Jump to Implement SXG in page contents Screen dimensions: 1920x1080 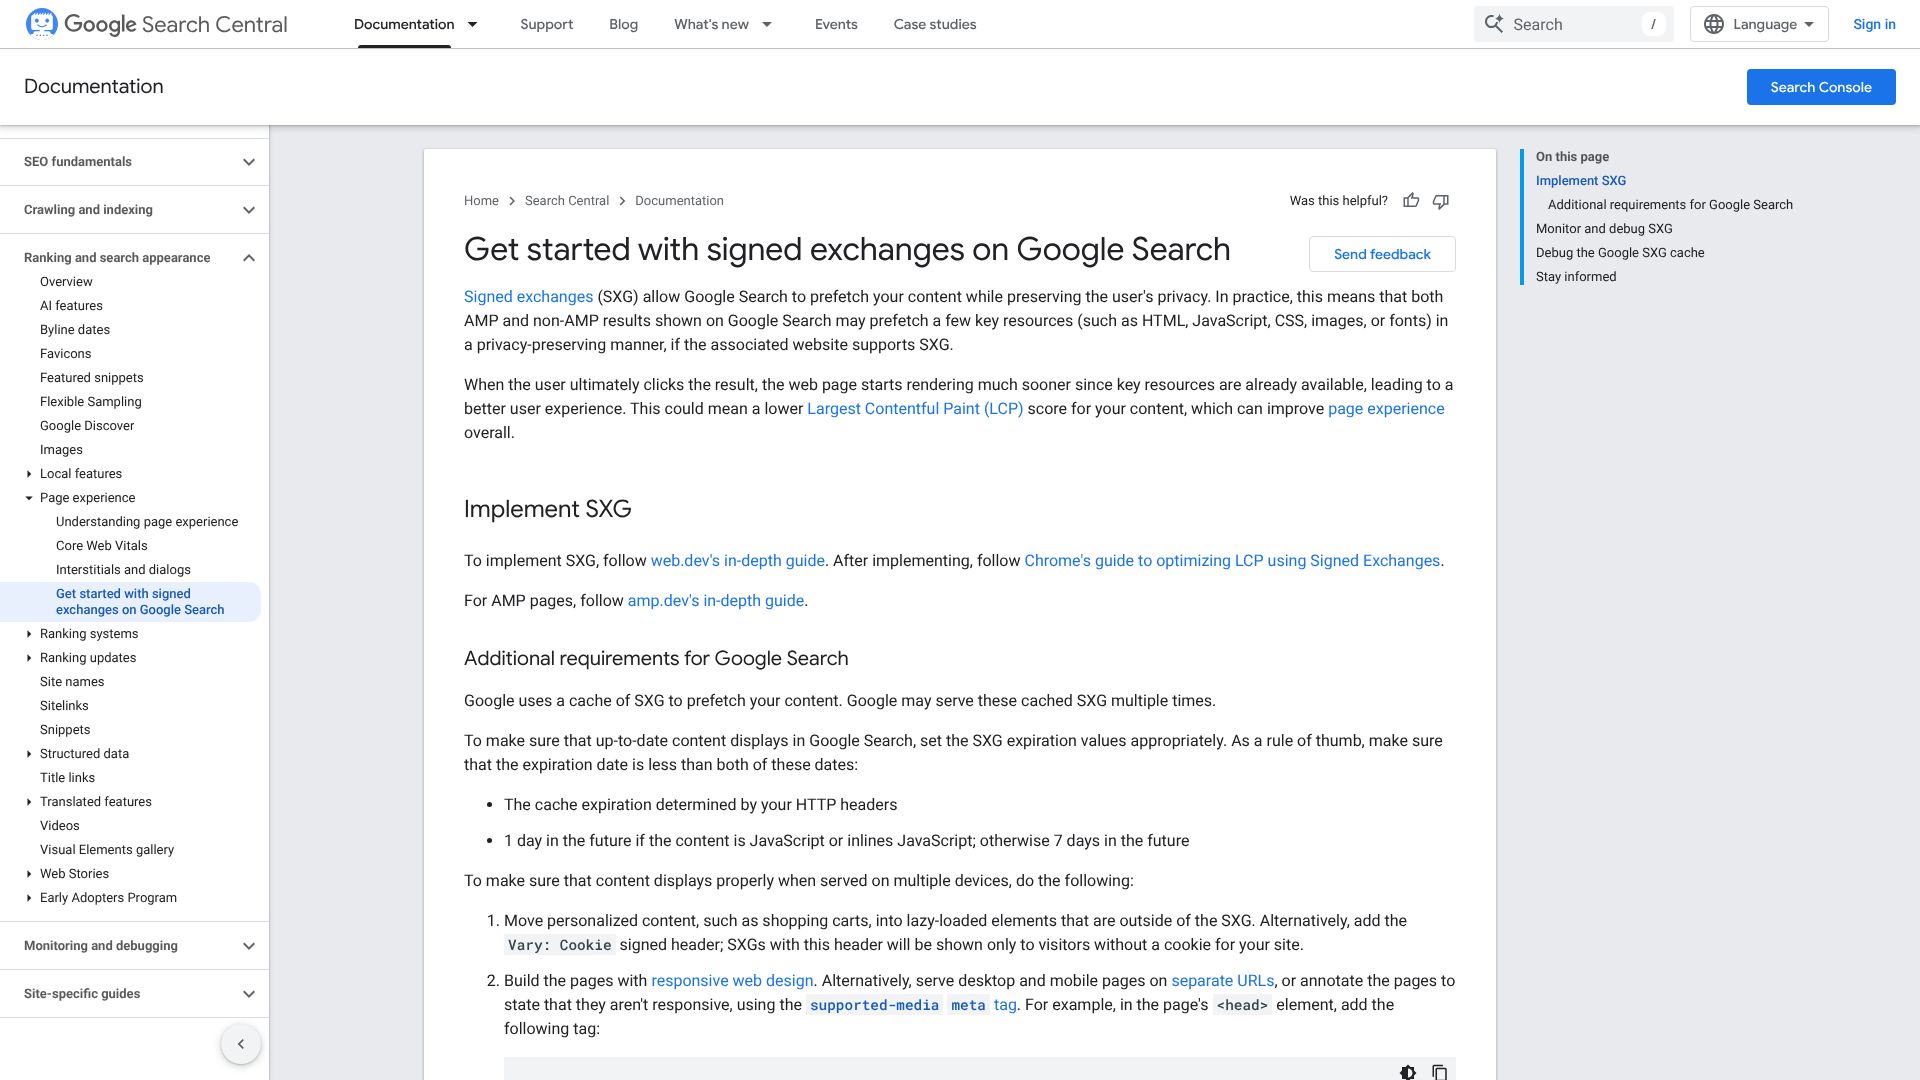1581,181
